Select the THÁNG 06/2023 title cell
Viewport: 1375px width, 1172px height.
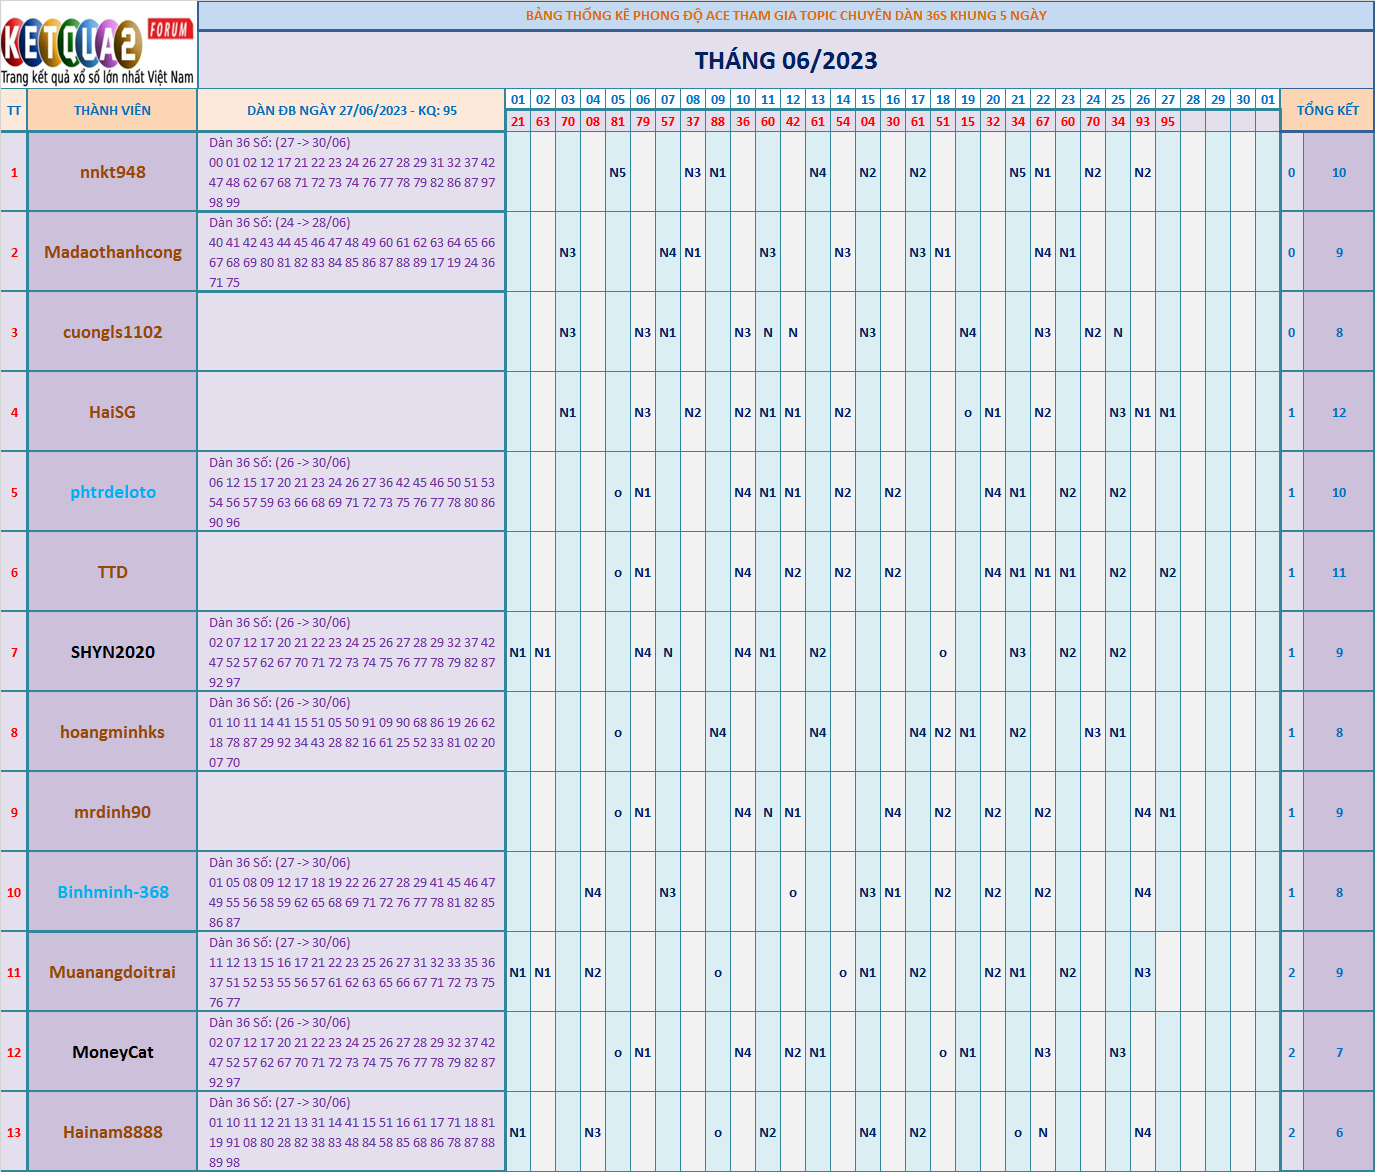click(x=786, y=61)
